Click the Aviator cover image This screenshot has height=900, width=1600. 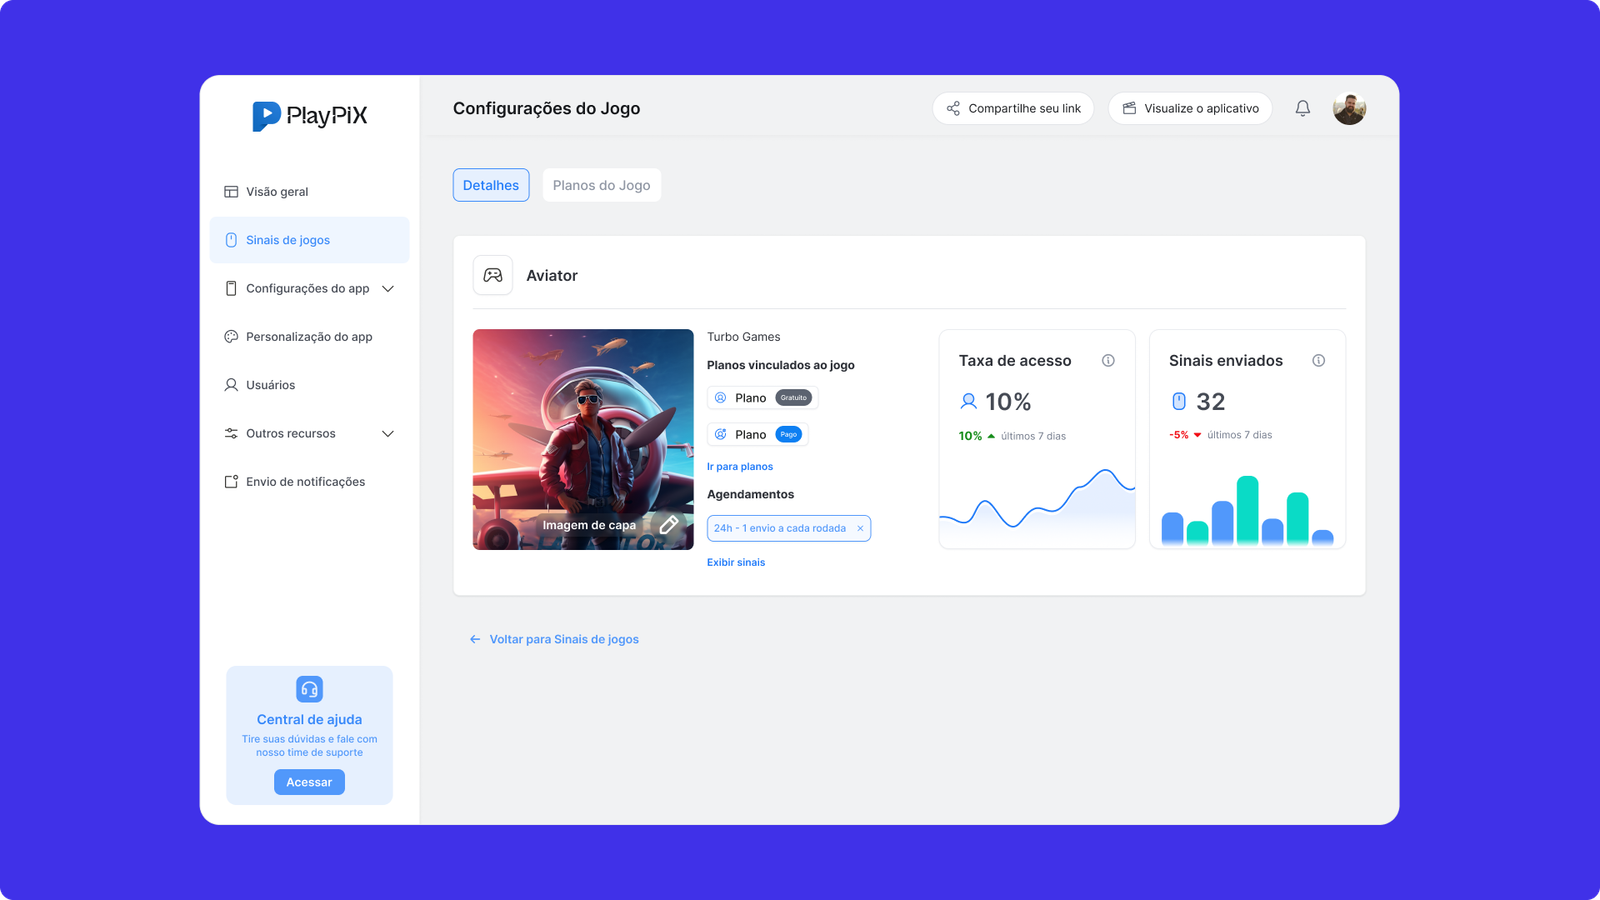[583, 439]
